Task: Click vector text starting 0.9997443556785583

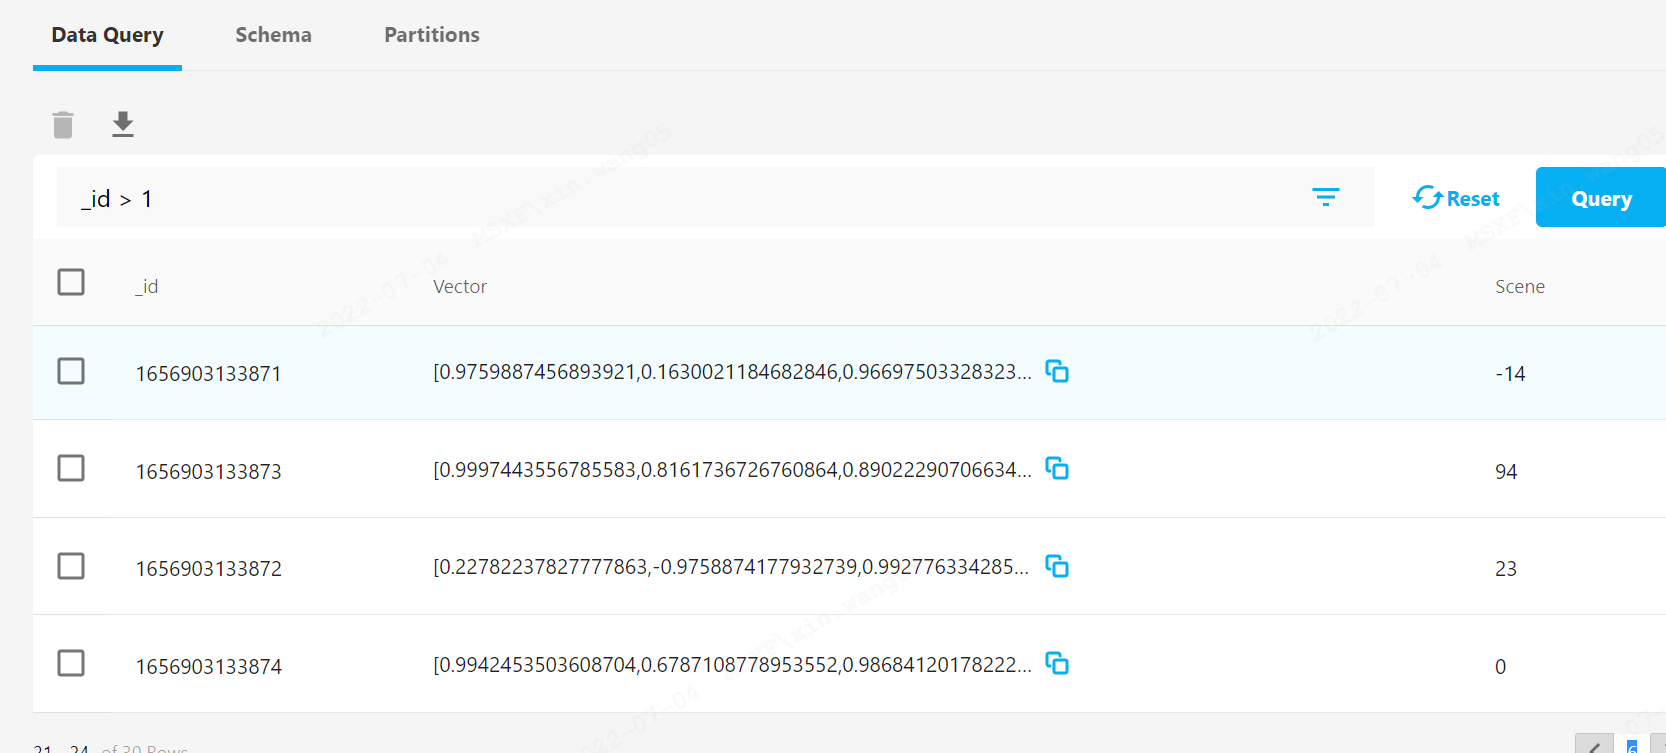Action: [732, 470]
